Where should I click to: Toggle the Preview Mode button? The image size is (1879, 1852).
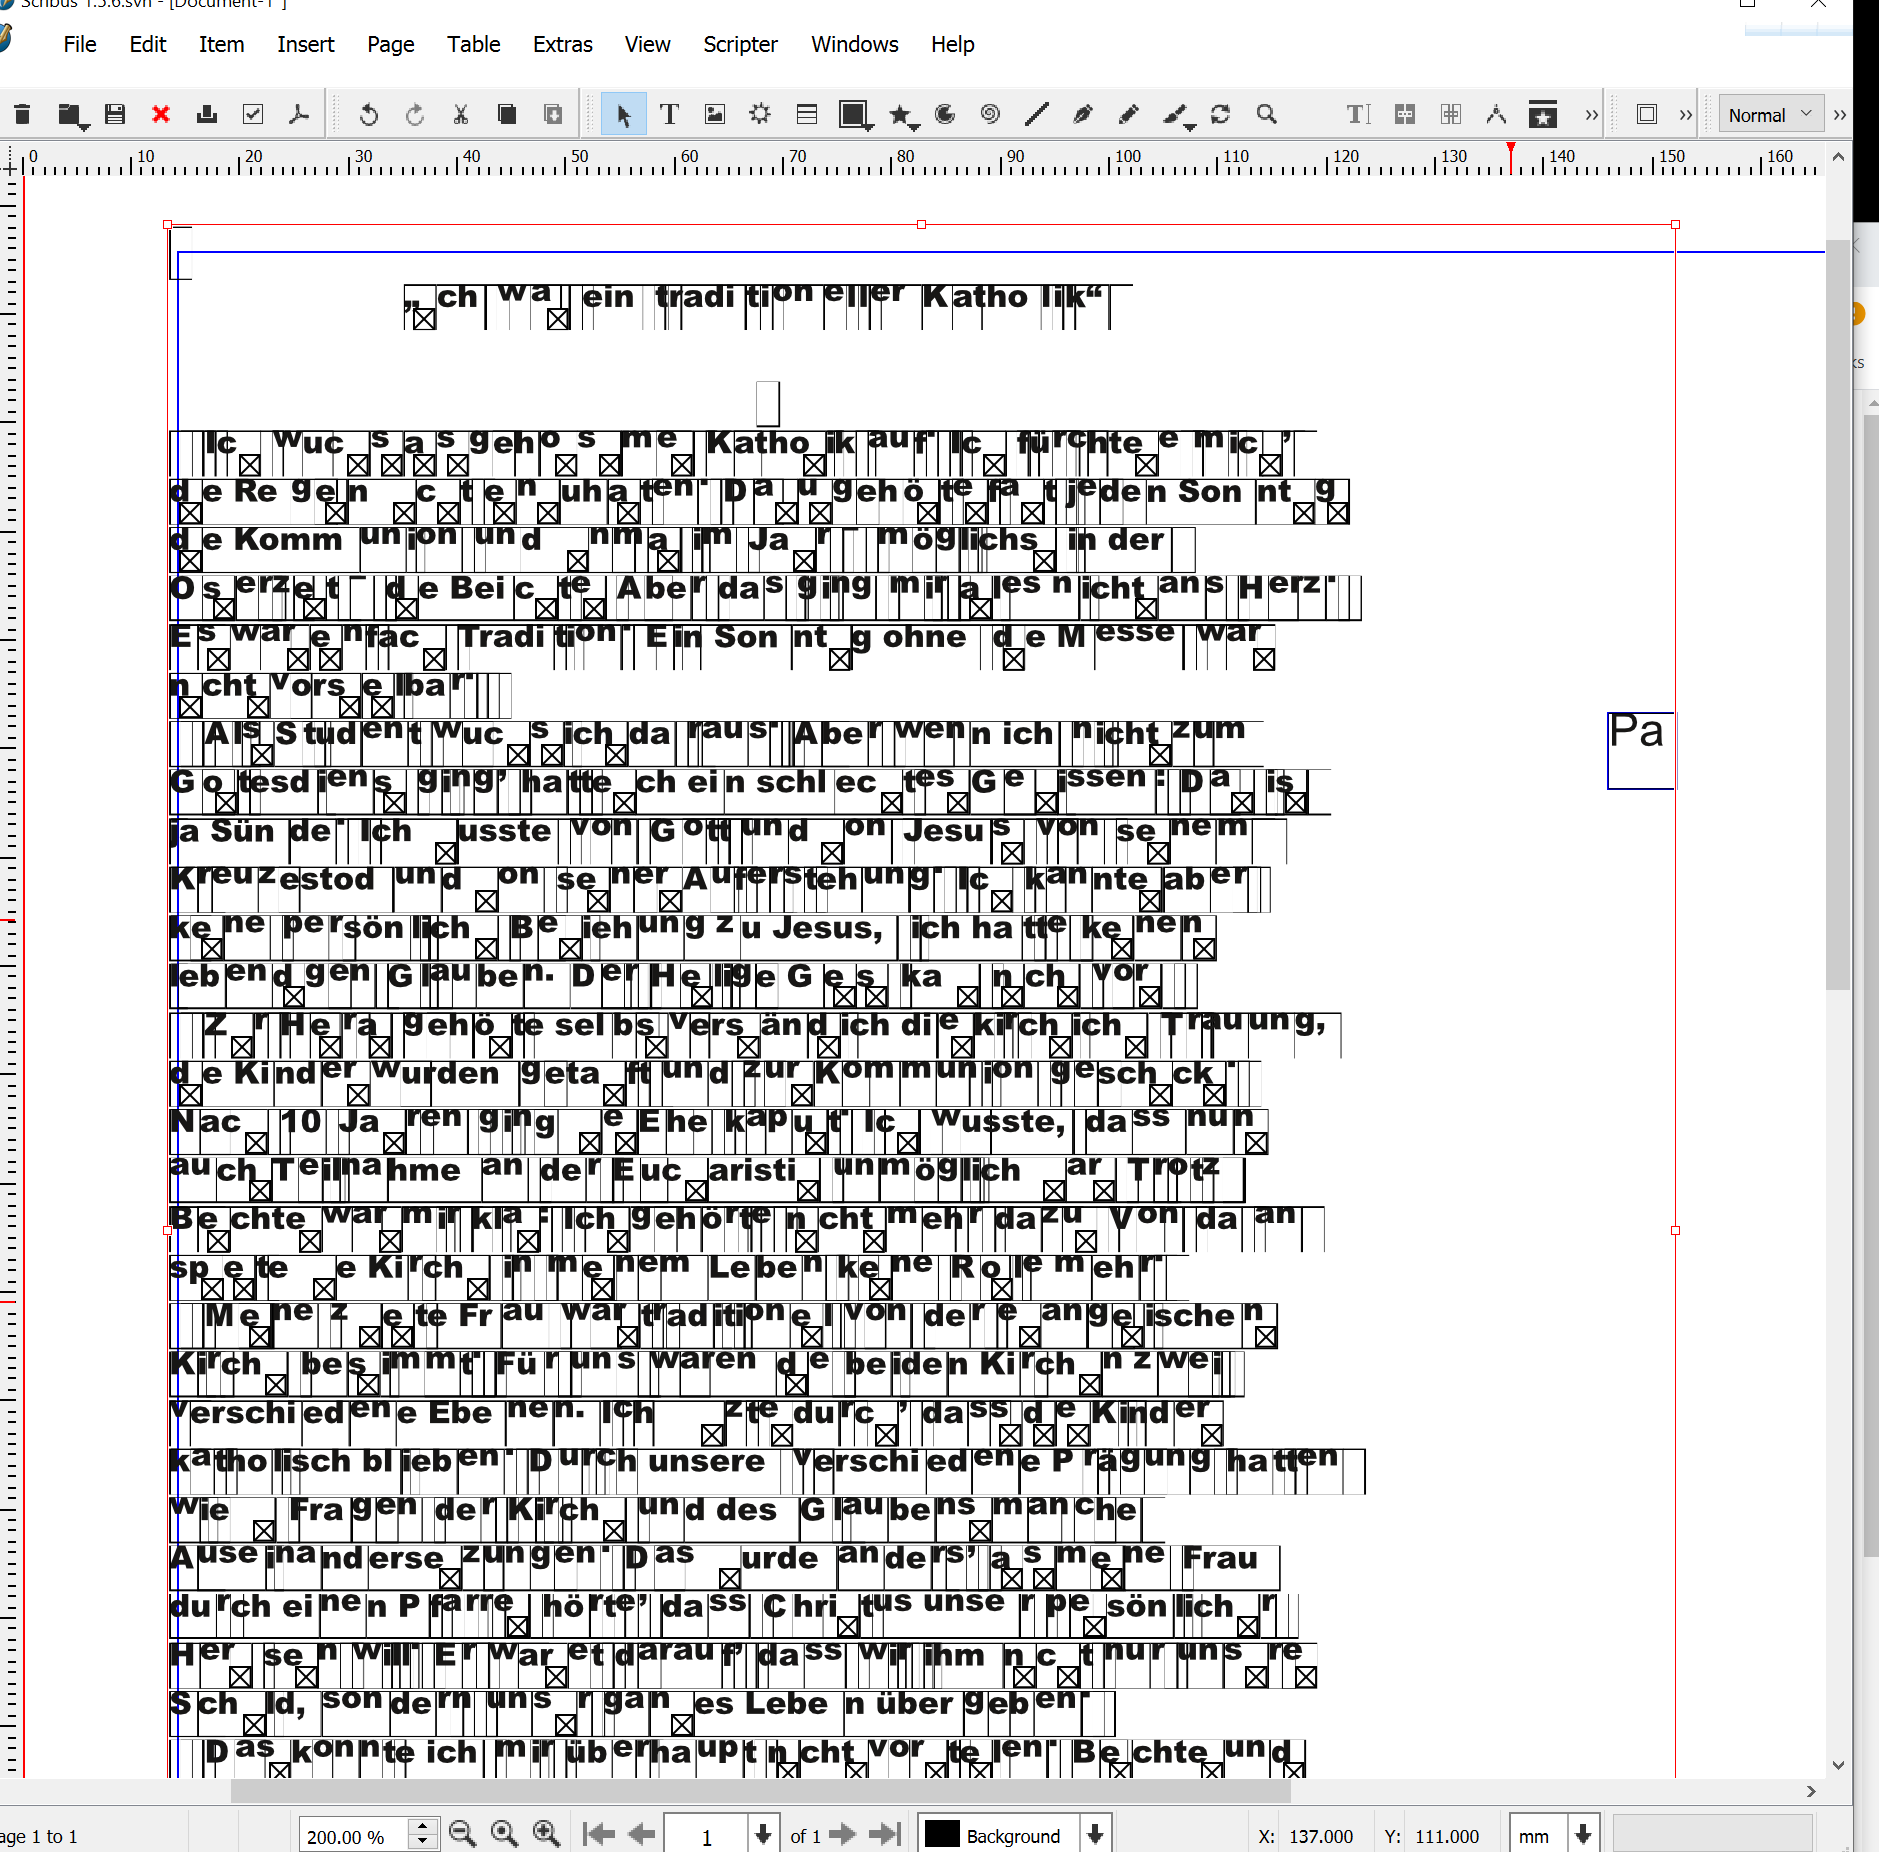coord(1646,115)
